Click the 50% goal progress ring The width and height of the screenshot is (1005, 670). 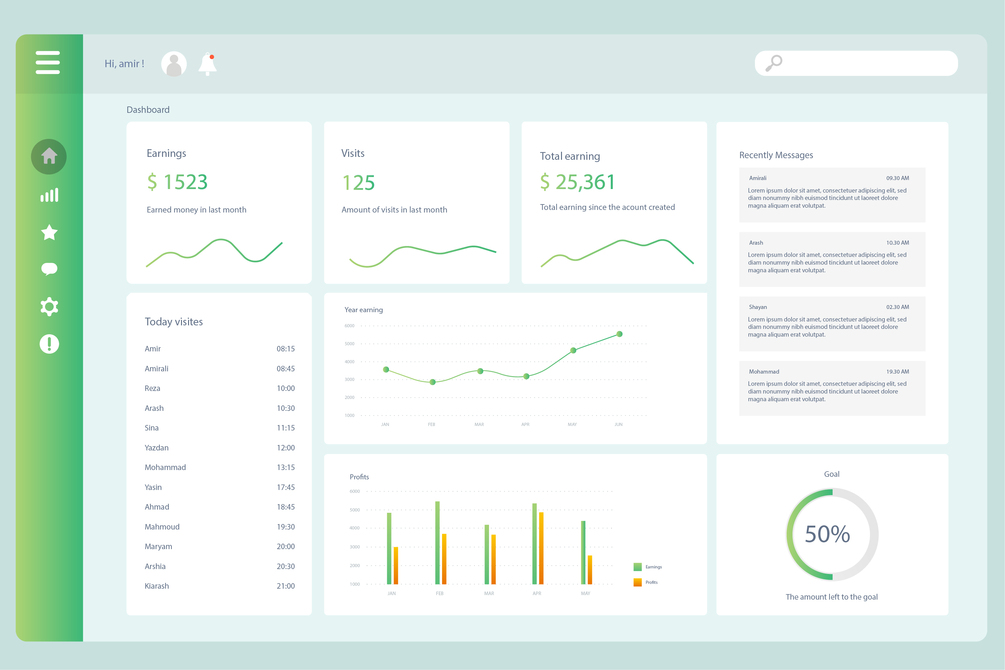832,535
